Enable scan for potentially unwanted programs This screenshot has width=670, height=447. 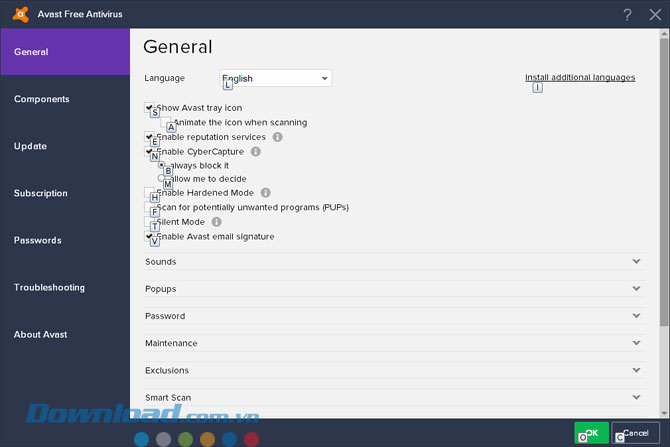pos(149,207)
